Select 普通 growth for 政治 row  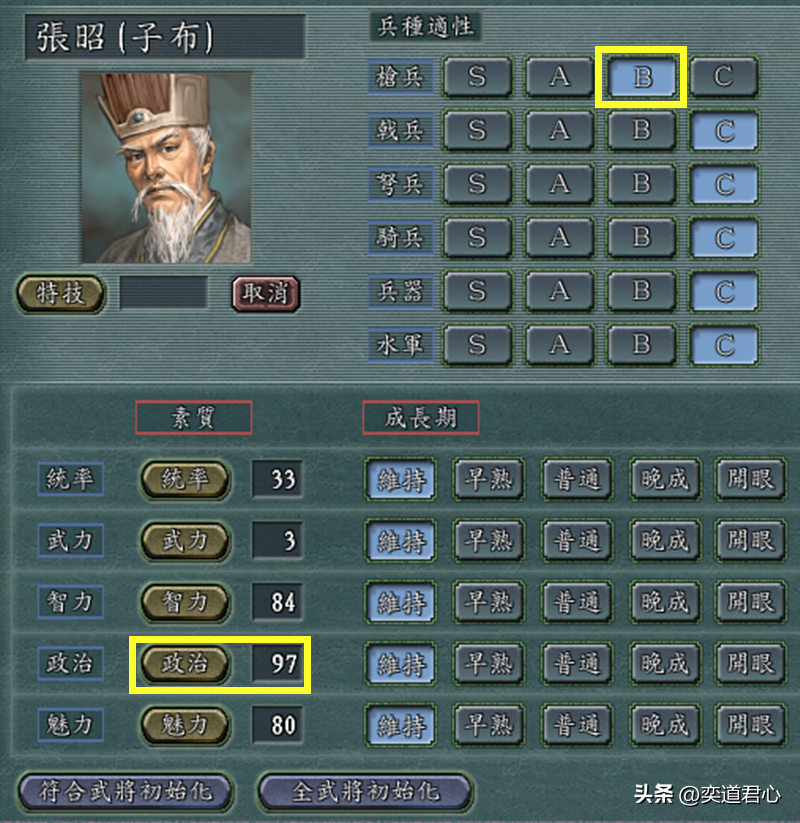coord(577,663)
